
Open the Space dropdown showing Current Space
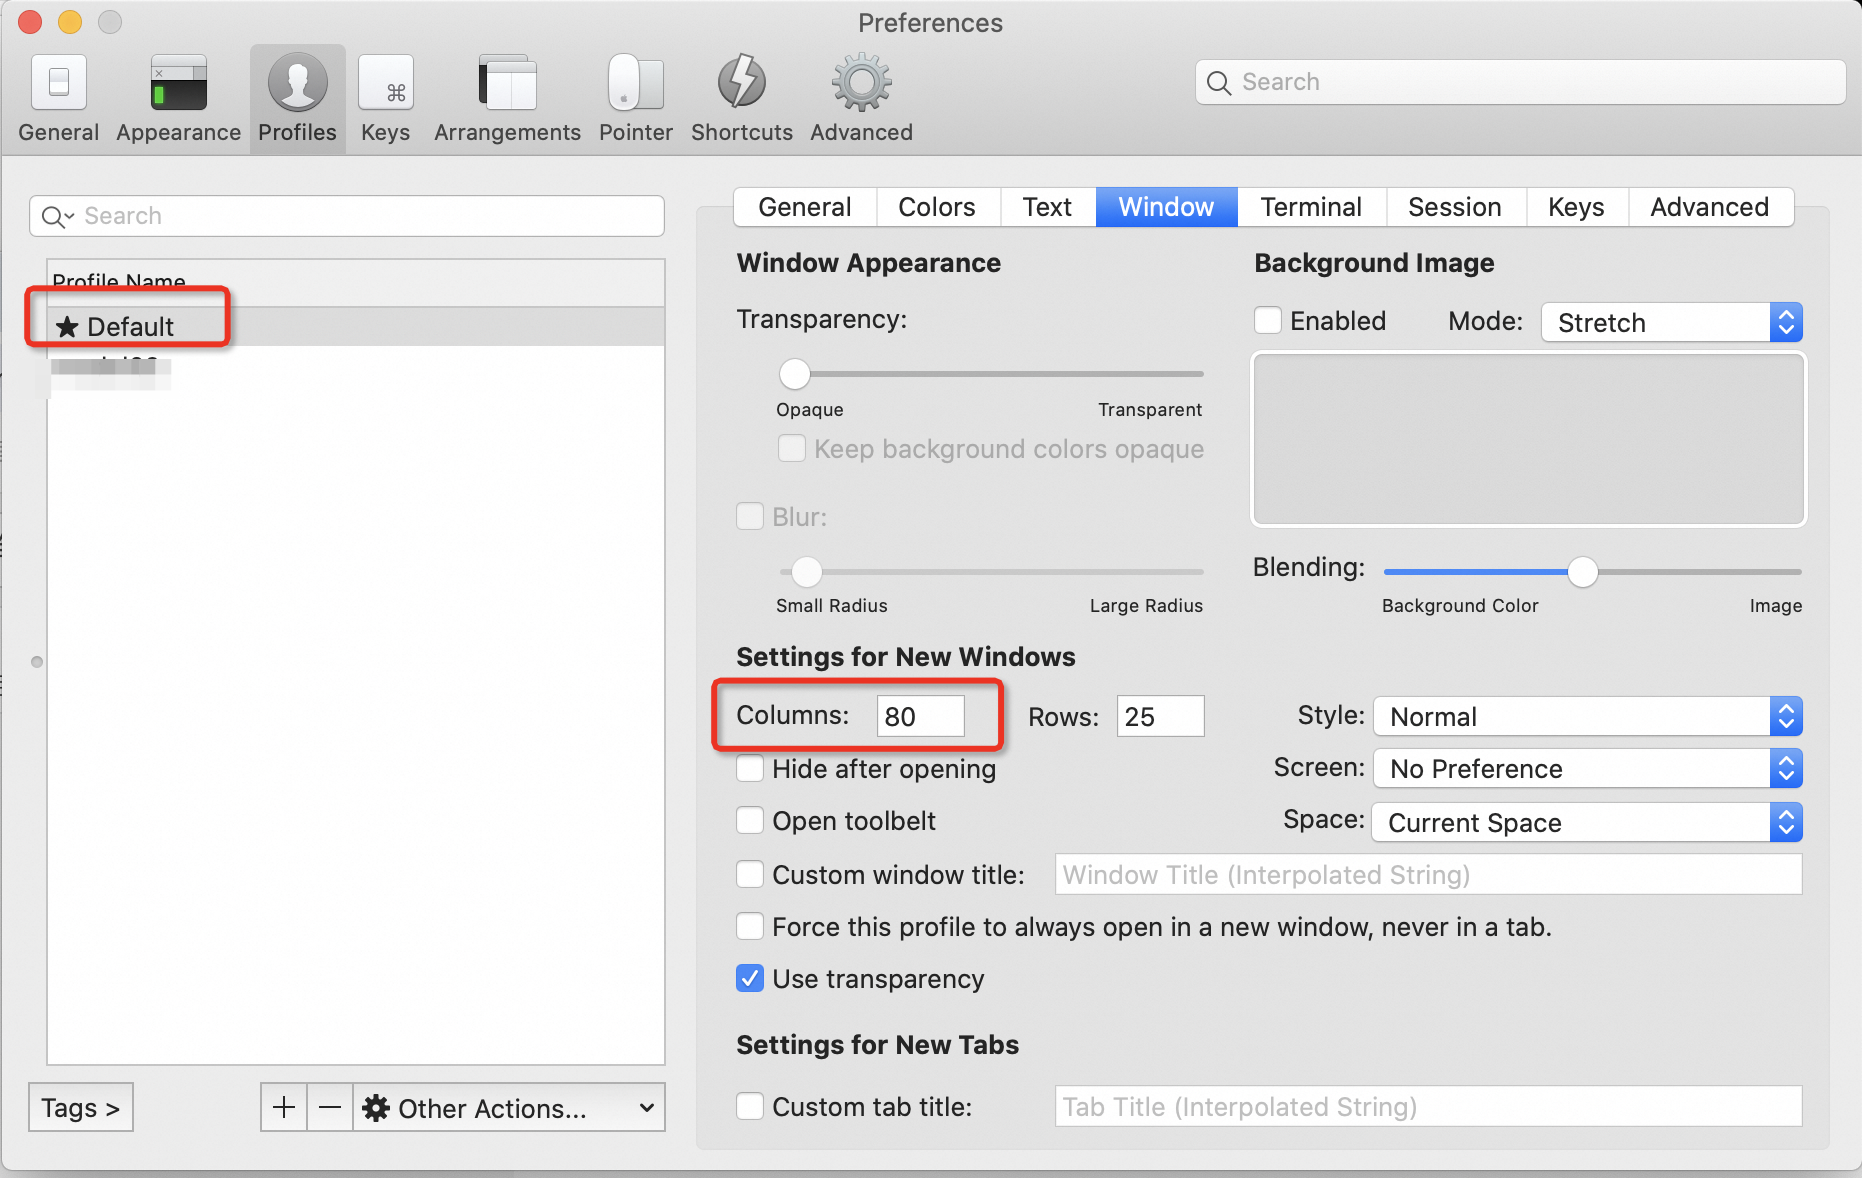[x=1588, y=822]
